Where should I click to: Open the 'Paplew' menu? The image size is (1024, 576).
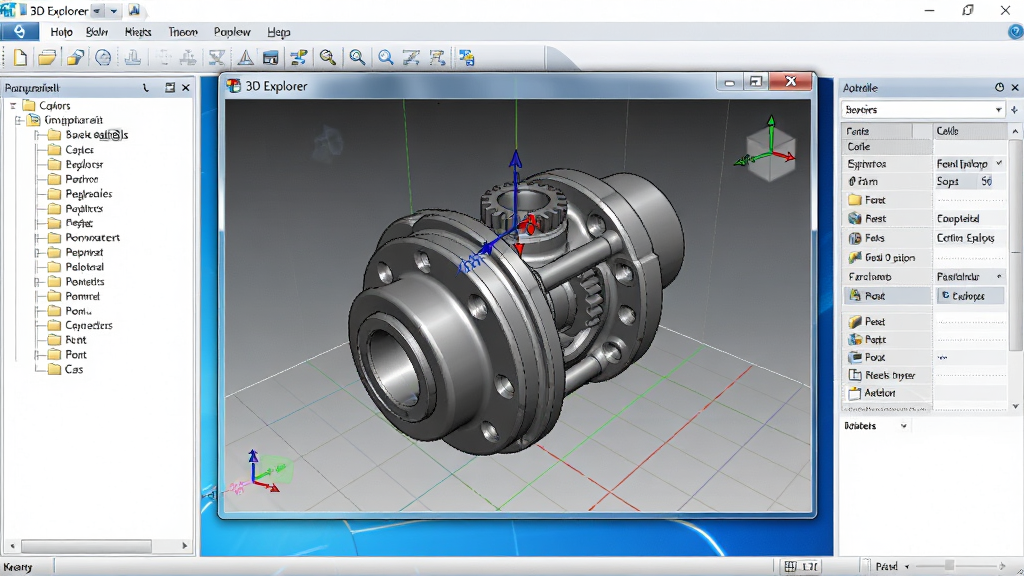coord(232,31)
